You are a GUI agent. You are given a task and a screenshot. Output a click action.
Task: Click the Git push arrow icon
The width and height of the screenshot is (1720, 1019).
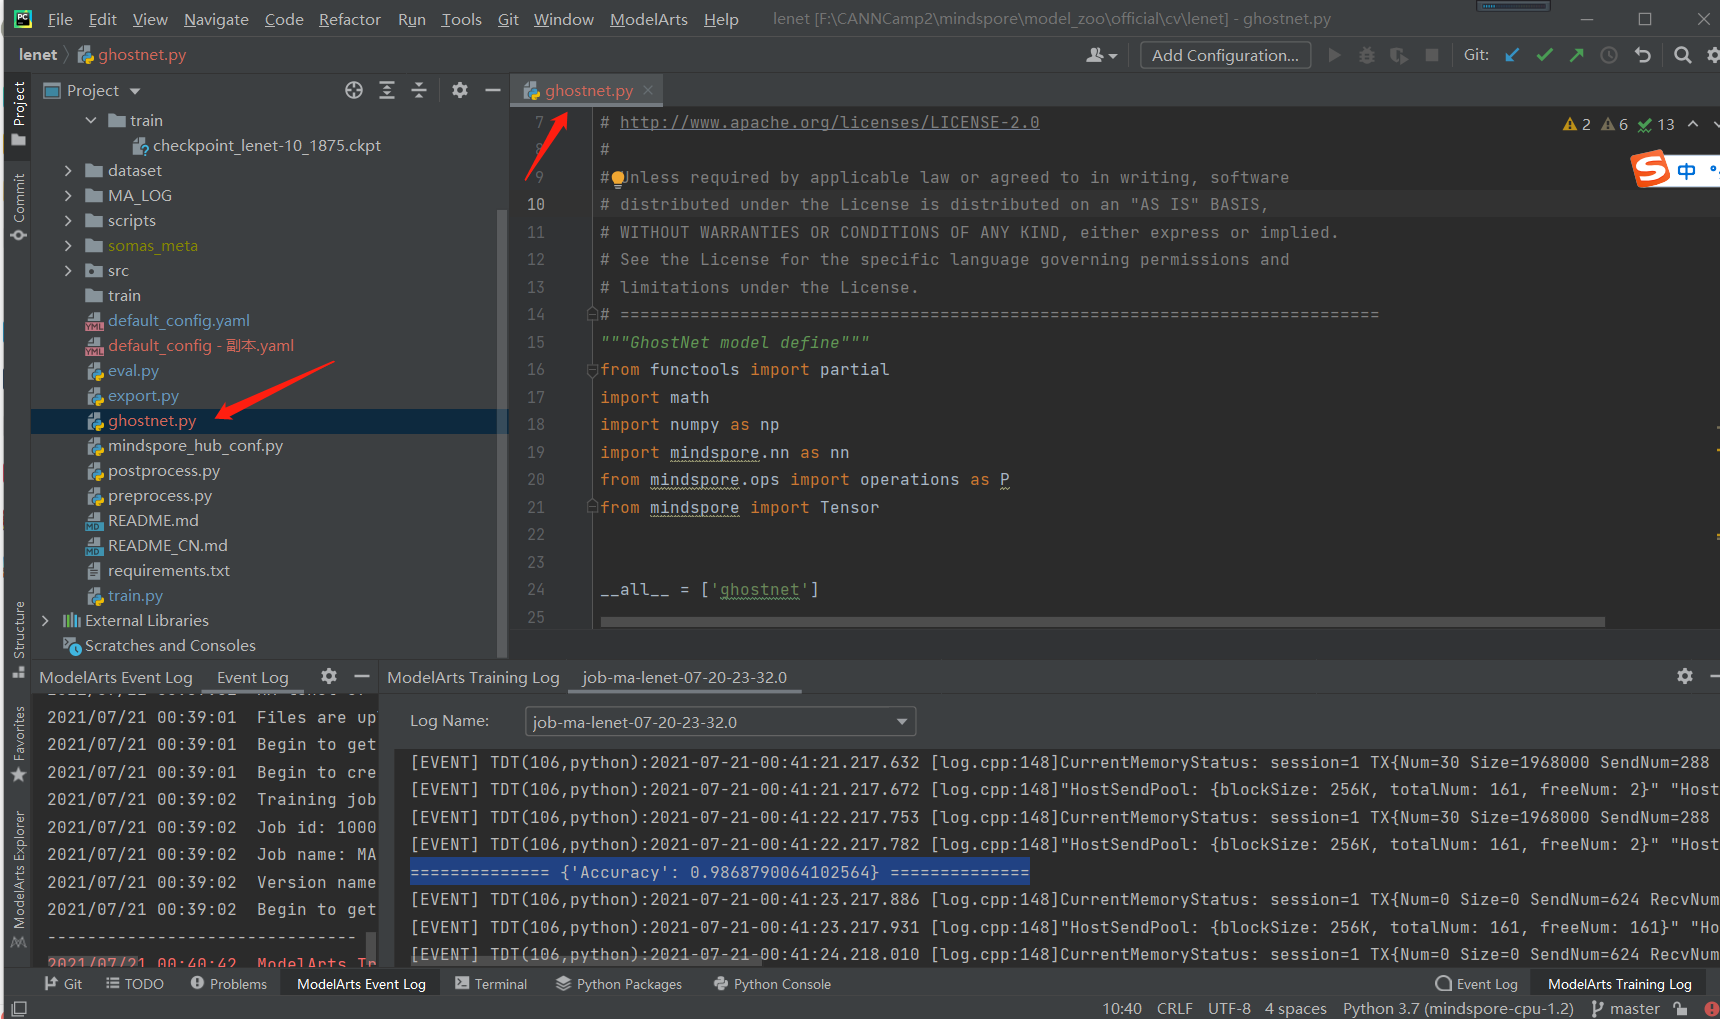[1577, 55]
